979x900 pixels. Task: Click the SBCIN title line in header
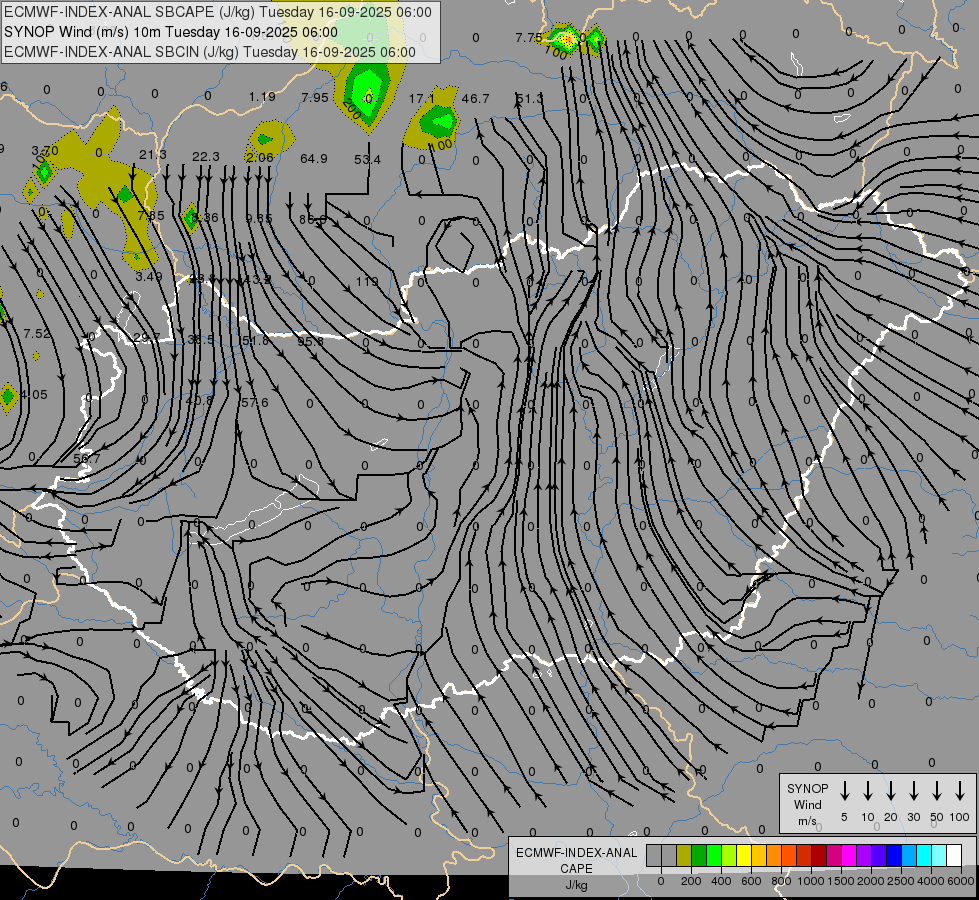(210, 52)
